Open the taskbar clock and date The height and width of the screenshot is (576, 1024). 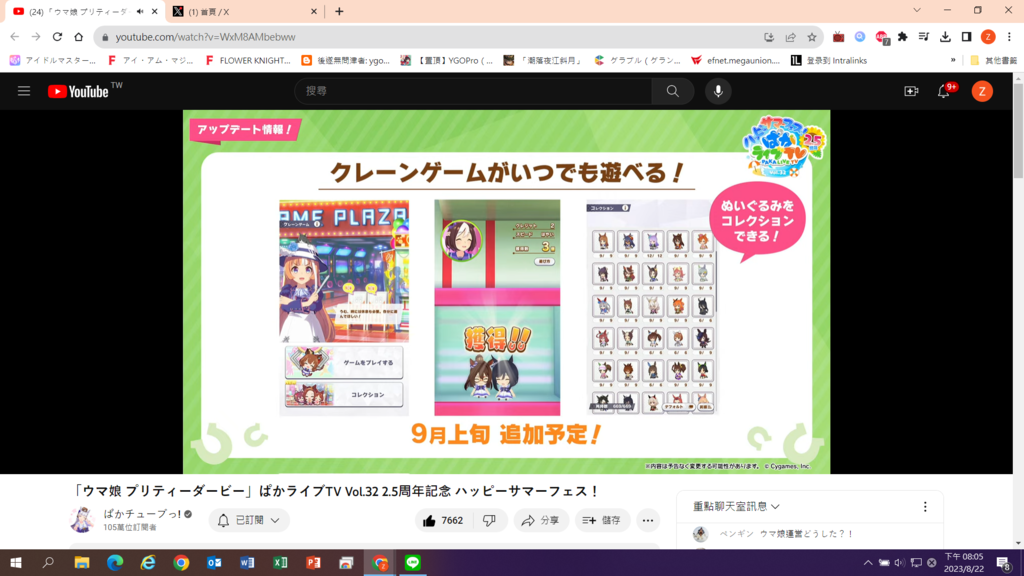point(963,563)
